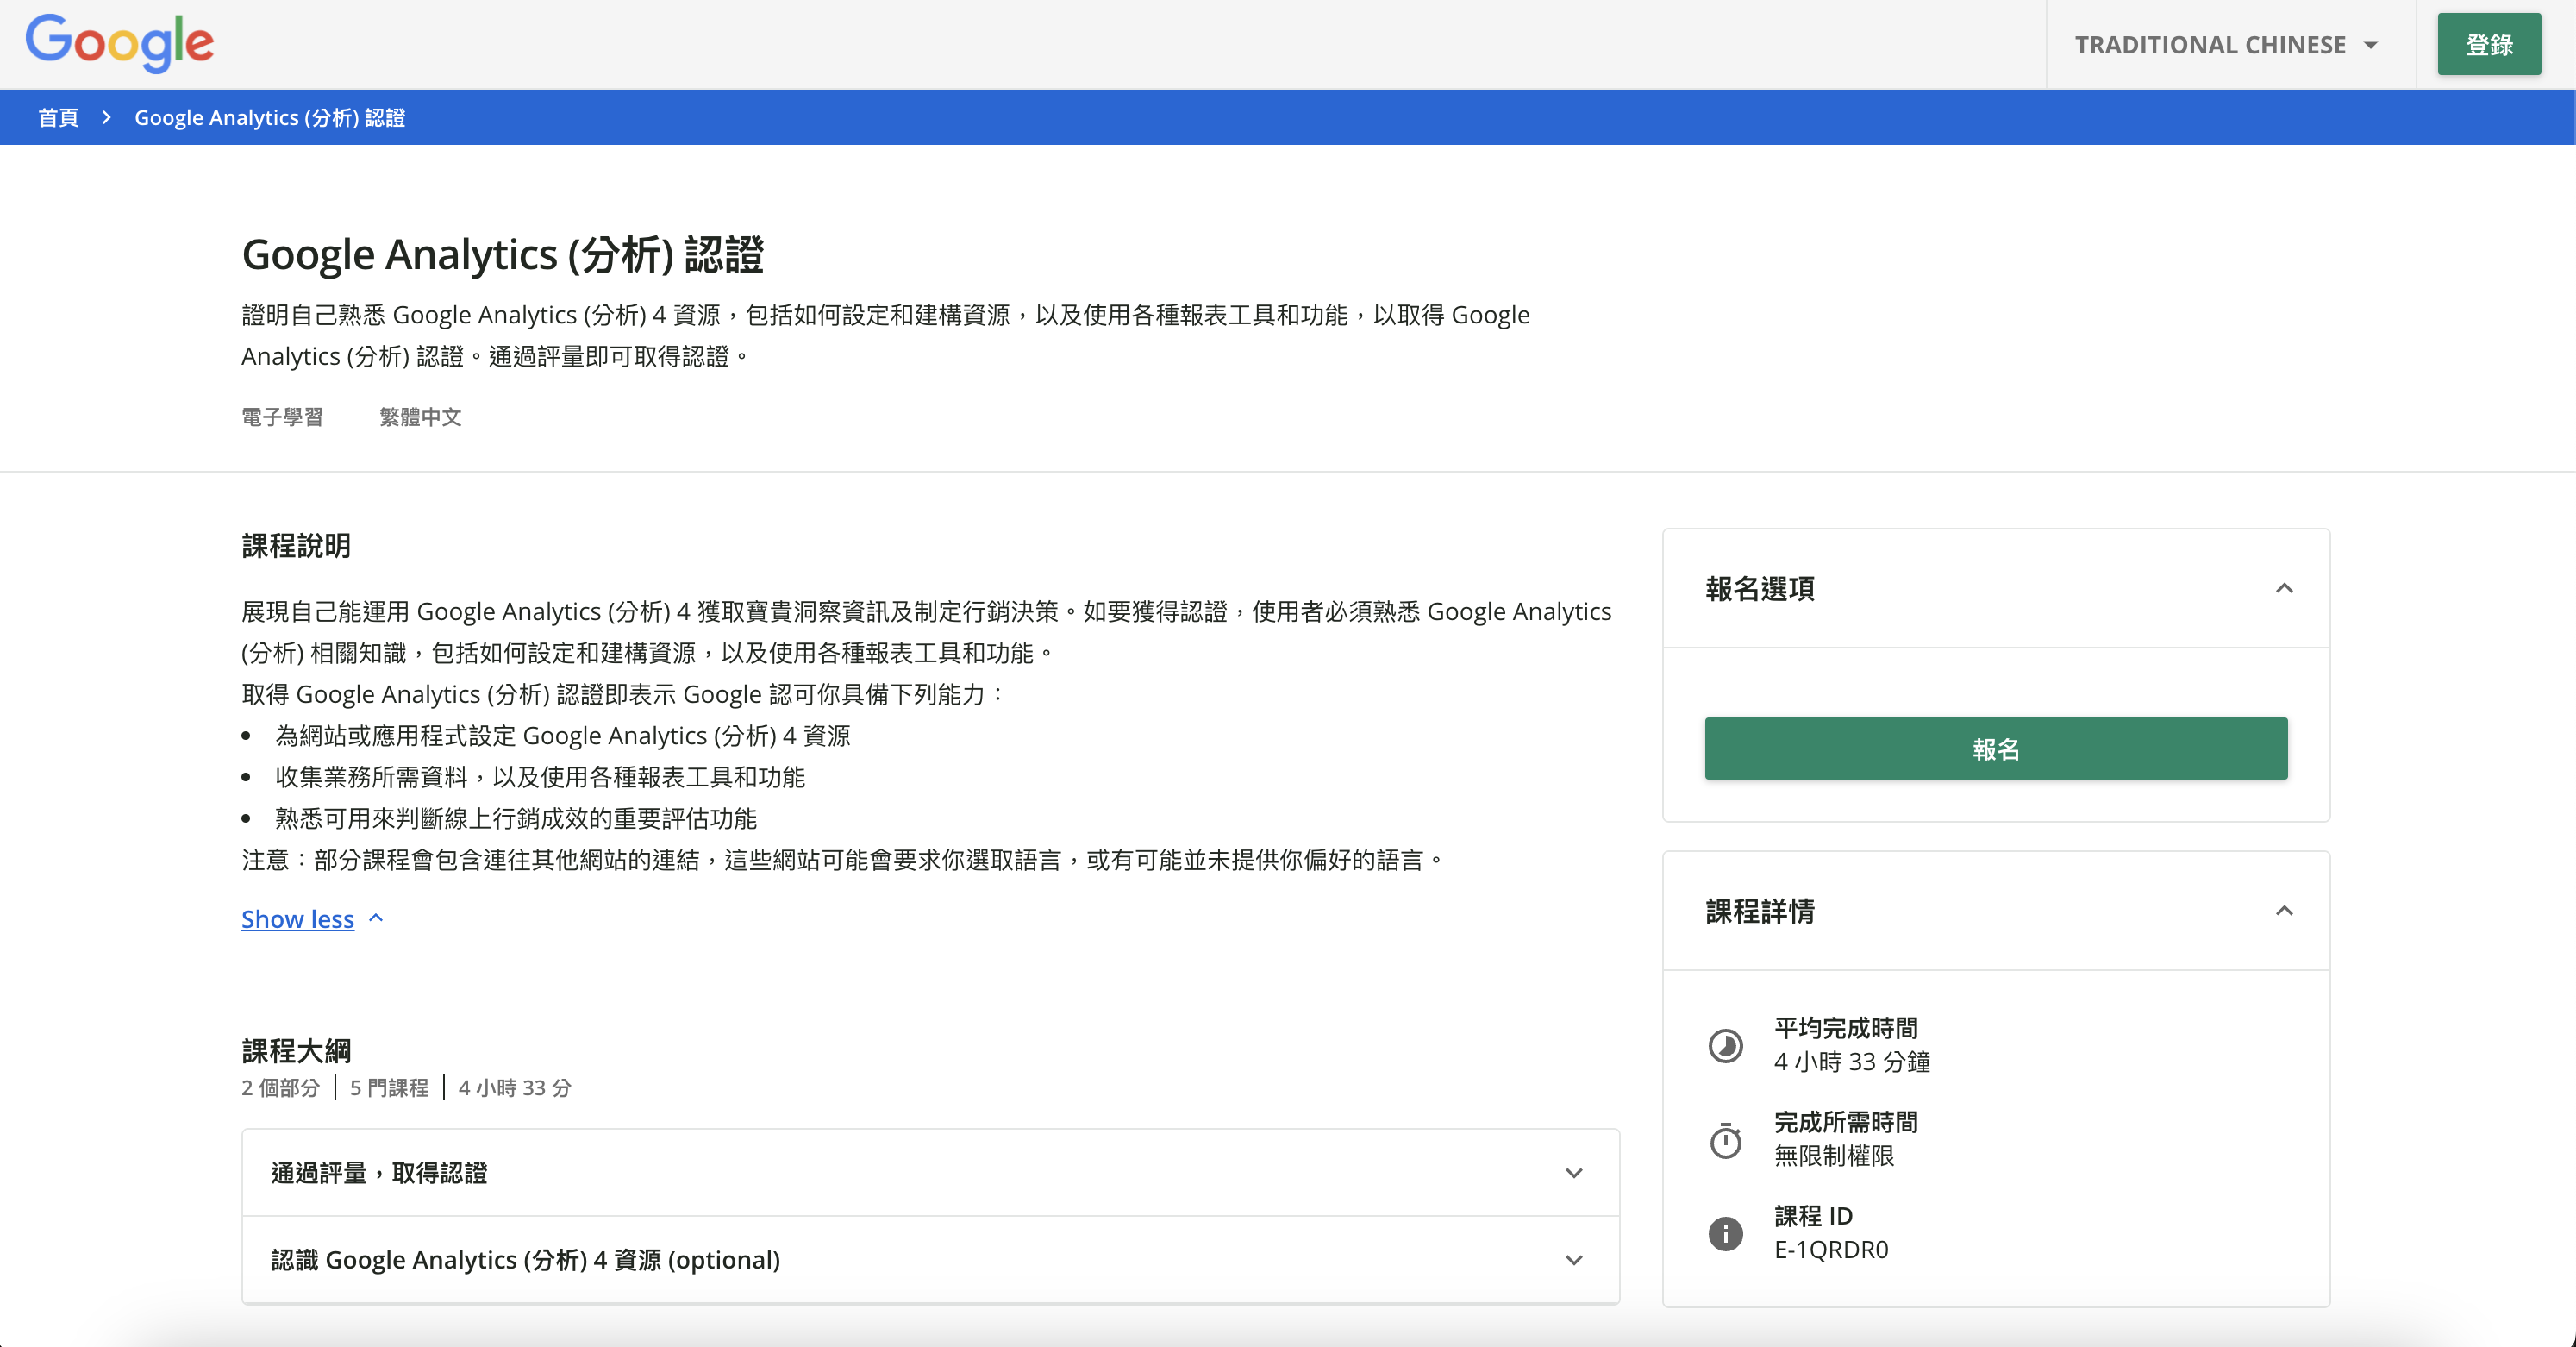Click the course ID E-1QRDR0 text

coord(1830,1250)
